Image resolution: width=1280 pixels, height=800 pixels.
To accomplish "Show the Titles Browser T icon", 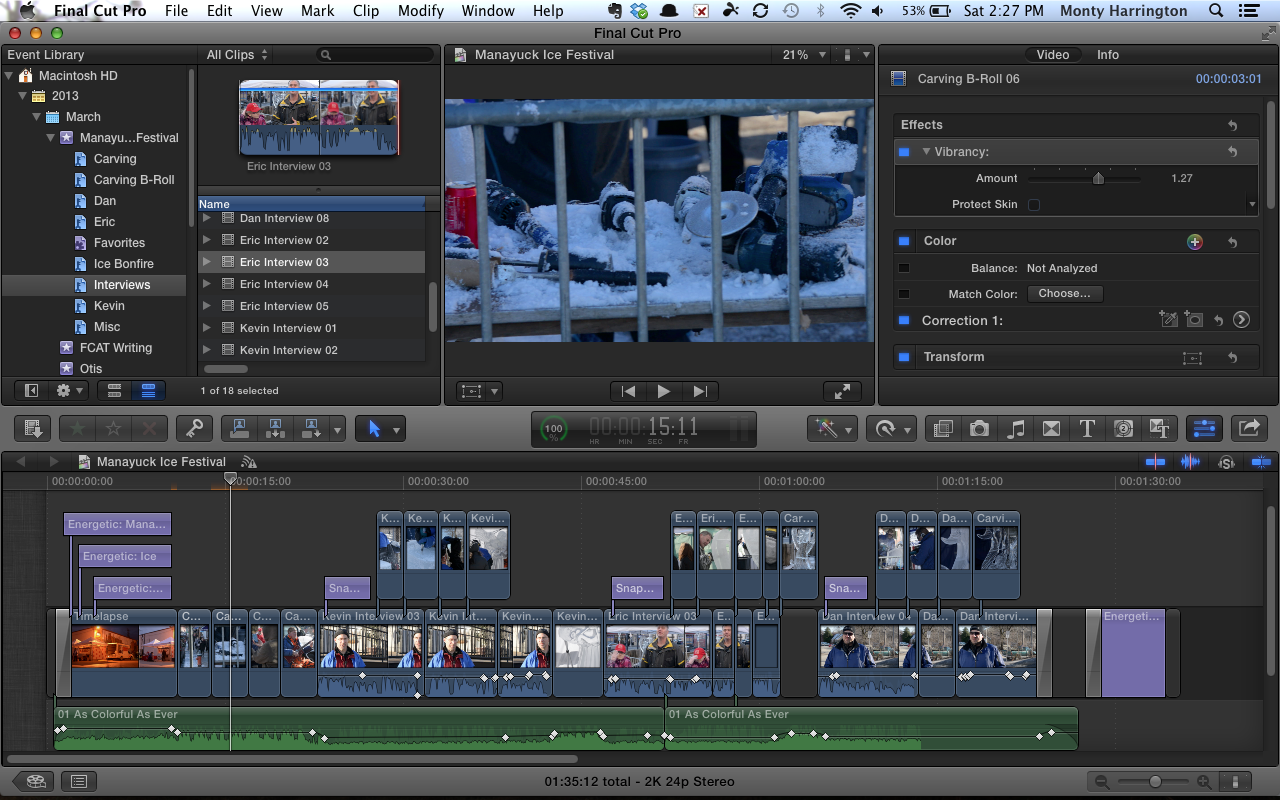I will click(1087, 429).
